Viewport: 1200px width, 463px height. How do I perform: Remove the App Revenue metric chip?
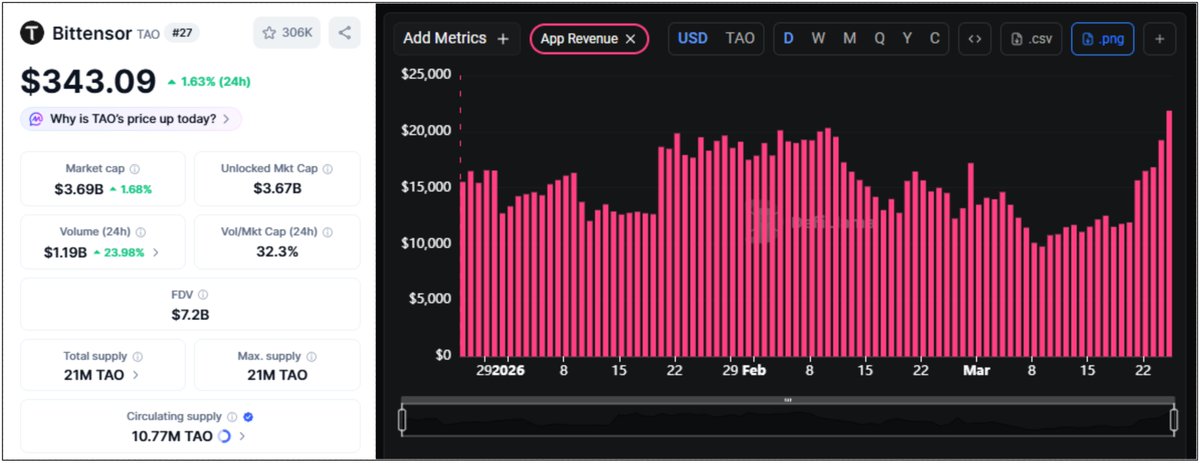point(630,39)
